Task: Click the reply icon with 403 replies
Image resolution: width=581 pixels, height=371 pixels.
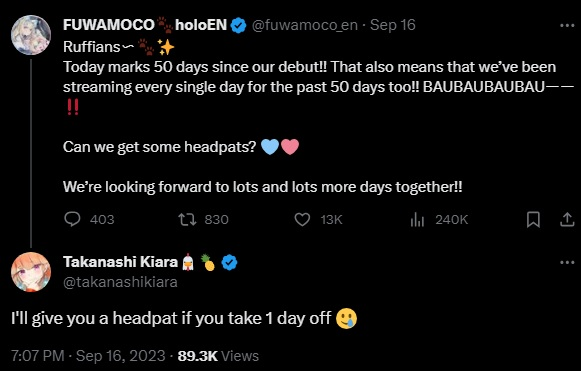Action: click(x=72, y=219)
